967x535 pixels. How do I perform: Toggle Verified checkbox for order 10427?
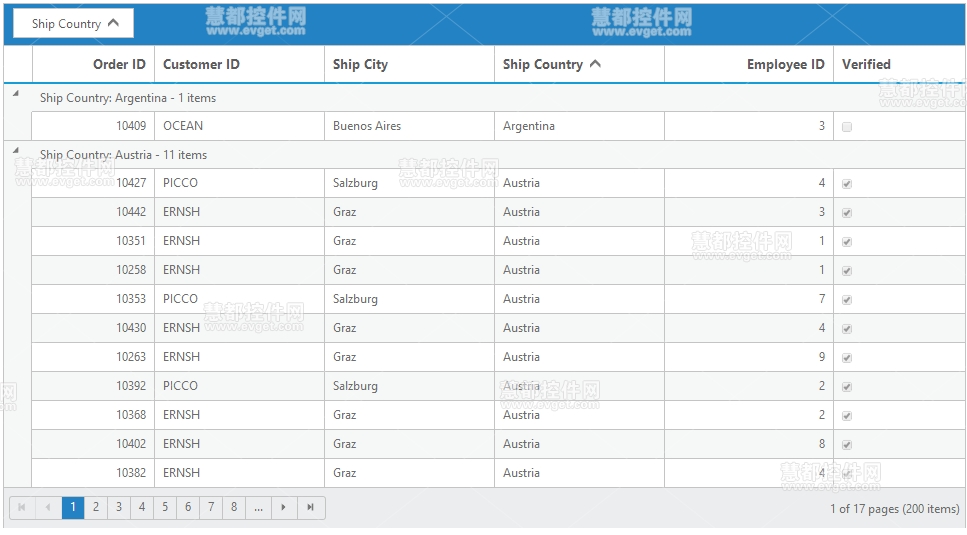847,184
